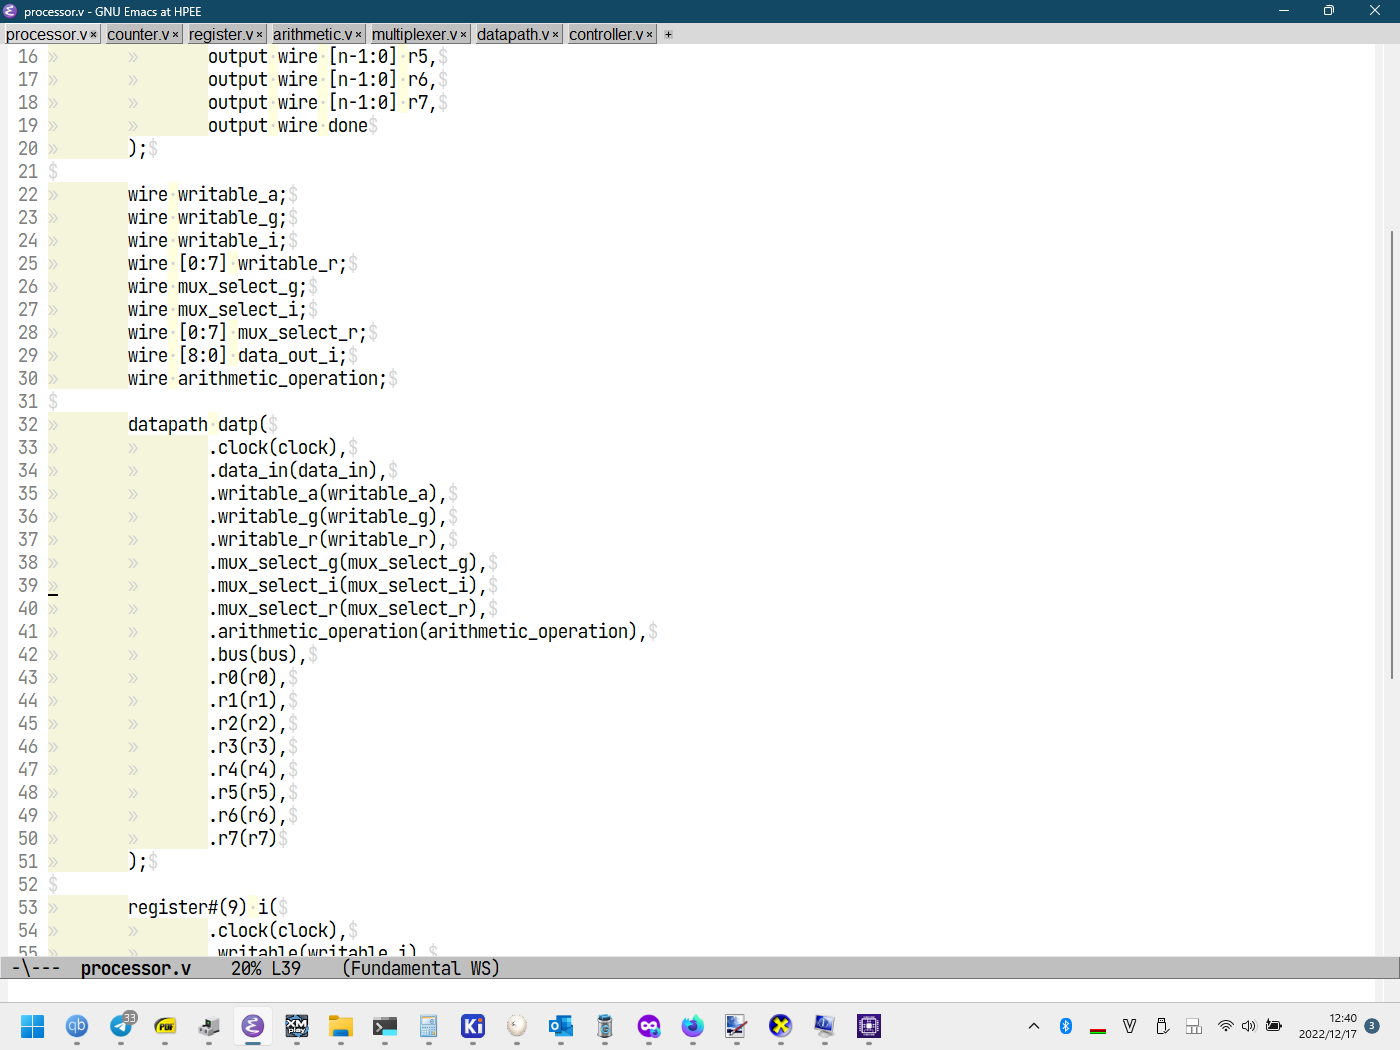The height and width of the screenshot is (1050, 1400).
Task: Click the V tray icon
Action: click(x=1130, y=1026)
